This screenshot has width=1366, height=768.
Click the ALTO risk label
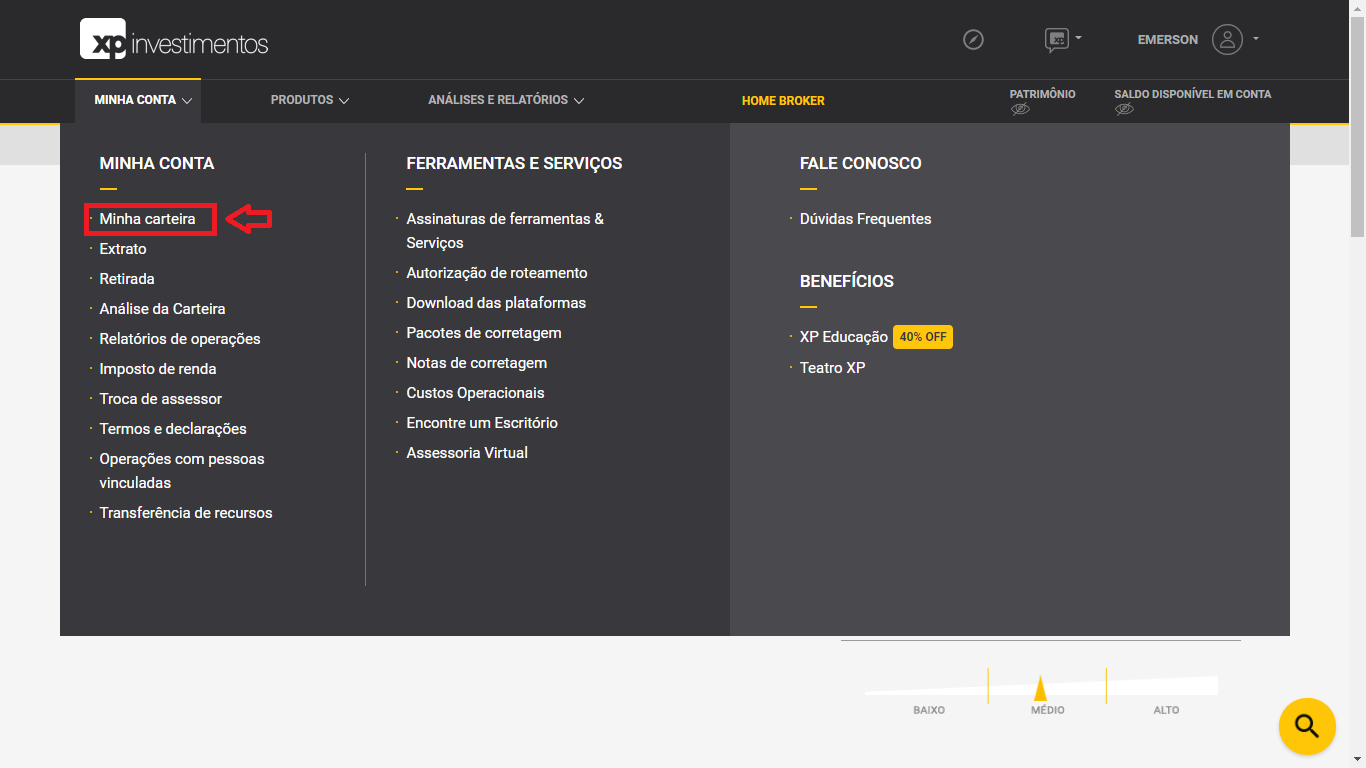click(x=1166, y=710)
